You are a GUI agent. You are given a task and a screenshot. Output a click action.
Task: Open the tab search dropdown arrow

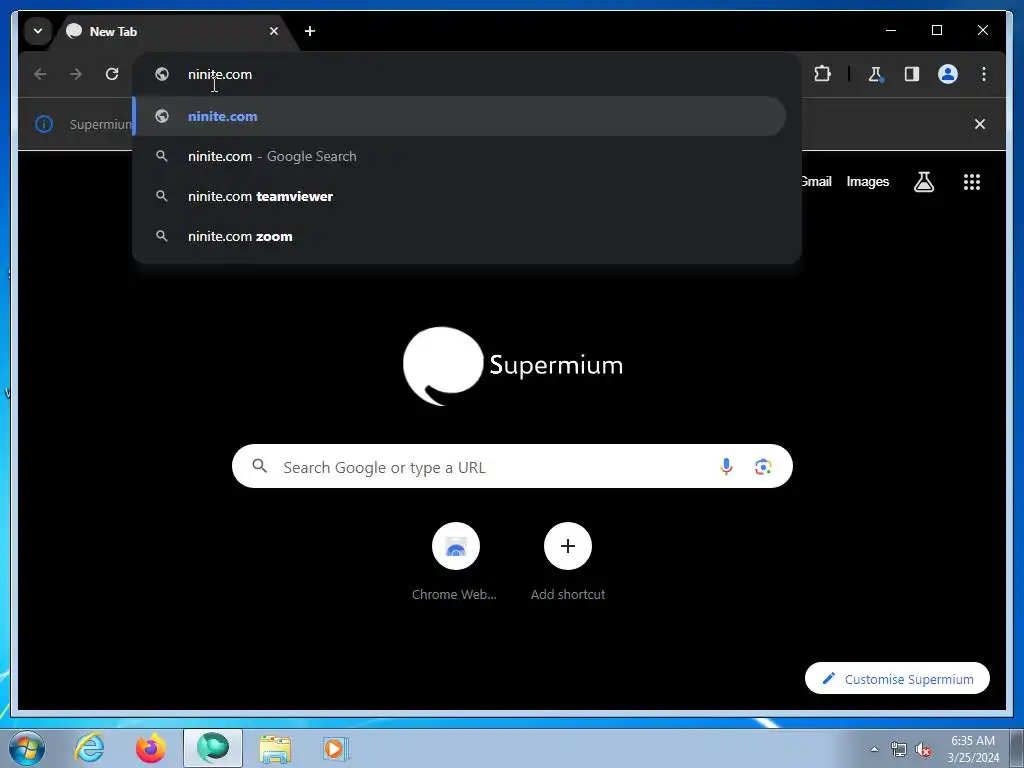[x=38, y=31]
